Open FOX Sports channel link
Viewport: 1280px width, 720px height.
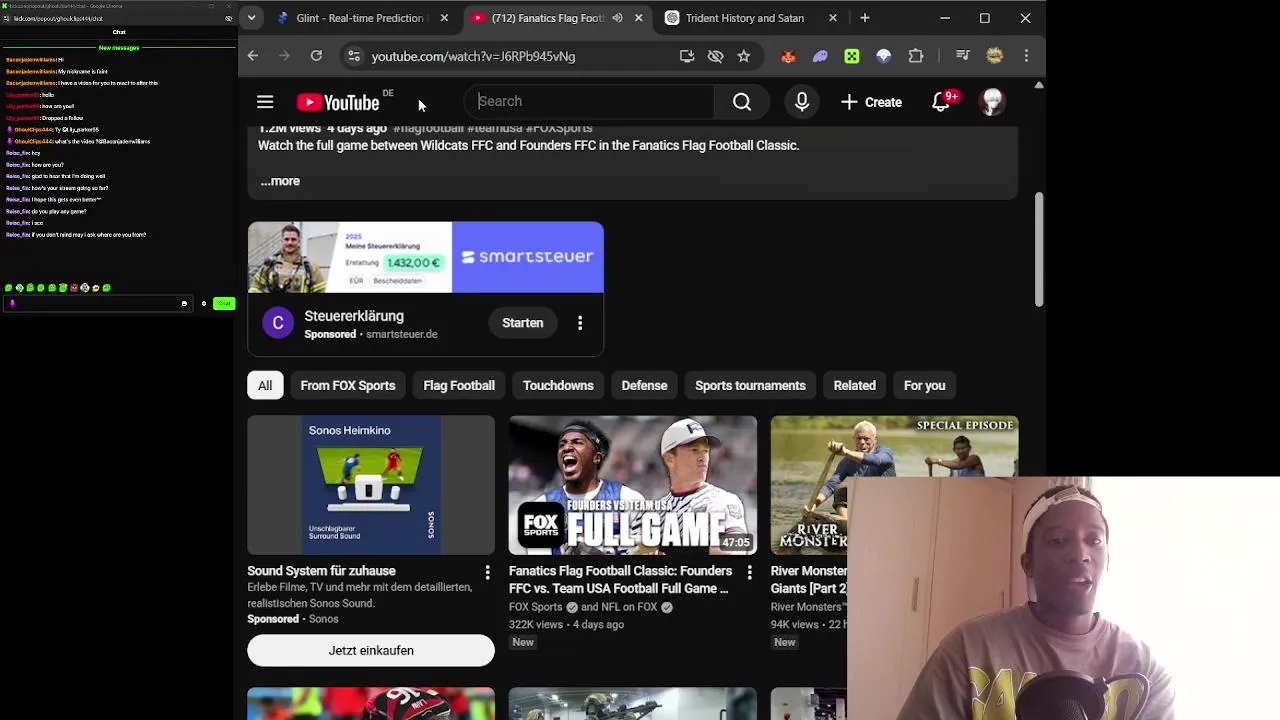536,607
